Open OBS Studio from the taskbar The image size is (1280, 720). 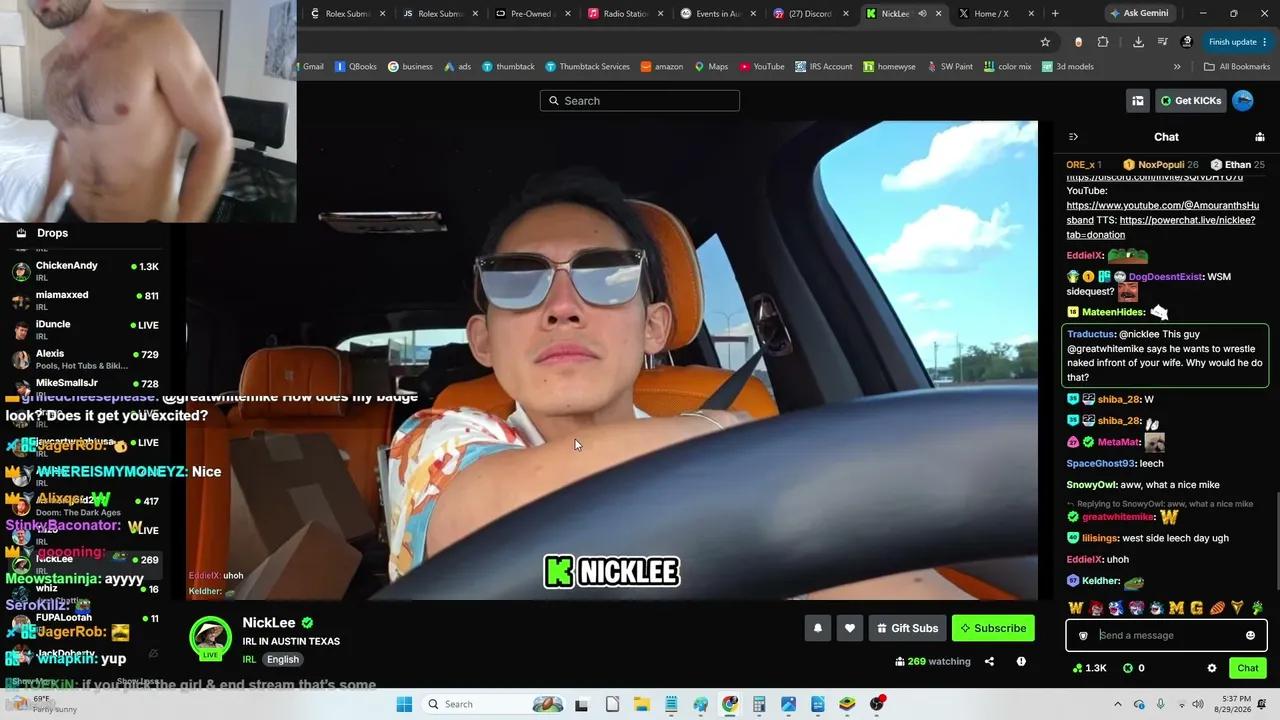coord(877,704)
